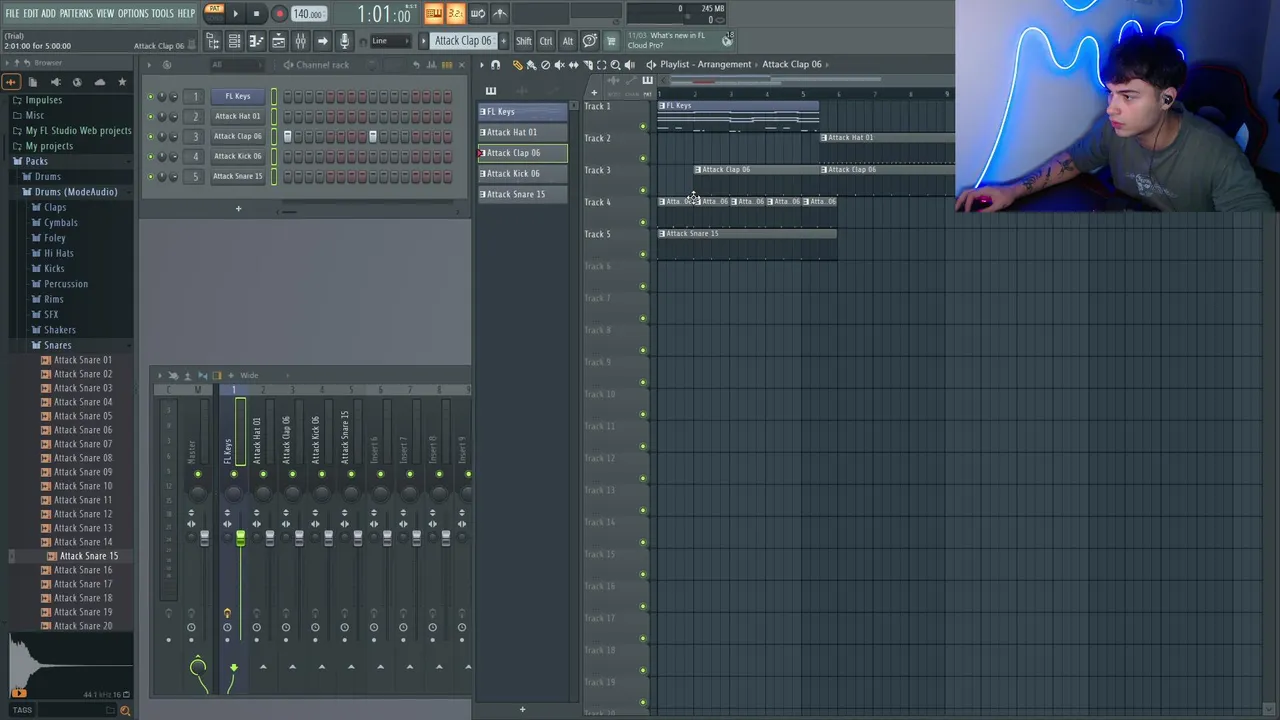The height and width of the screenshot is (720, 1280).
Task: Open the Channel rack options menu arrow
Action: (149, 65)
